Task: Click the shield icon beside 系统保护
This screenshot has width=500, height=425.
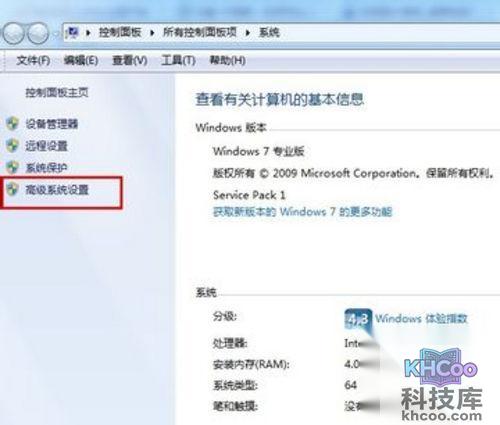Action: [13, 167]
